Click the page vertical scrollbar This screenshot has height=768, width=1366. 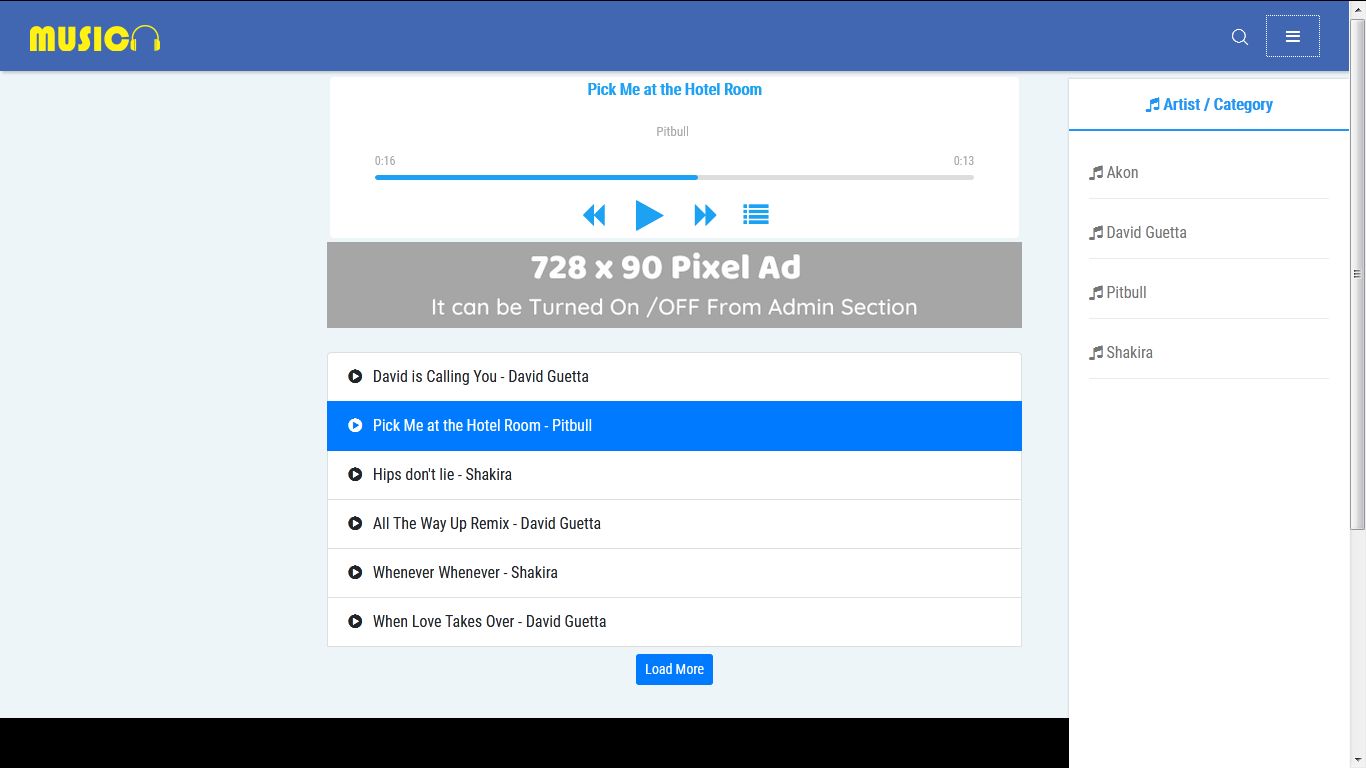tap(1357, 275)
